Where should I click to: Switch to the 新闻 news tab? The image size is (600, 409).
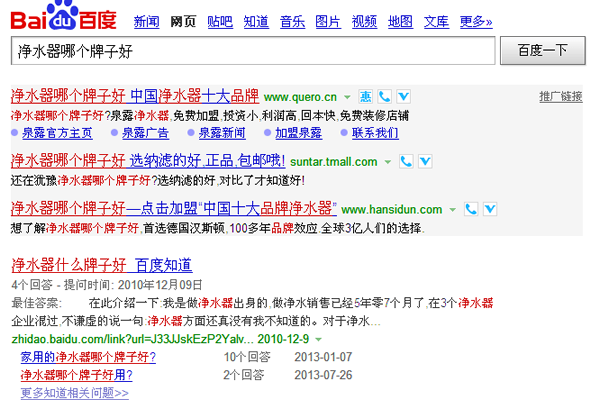tap(147, 22)
